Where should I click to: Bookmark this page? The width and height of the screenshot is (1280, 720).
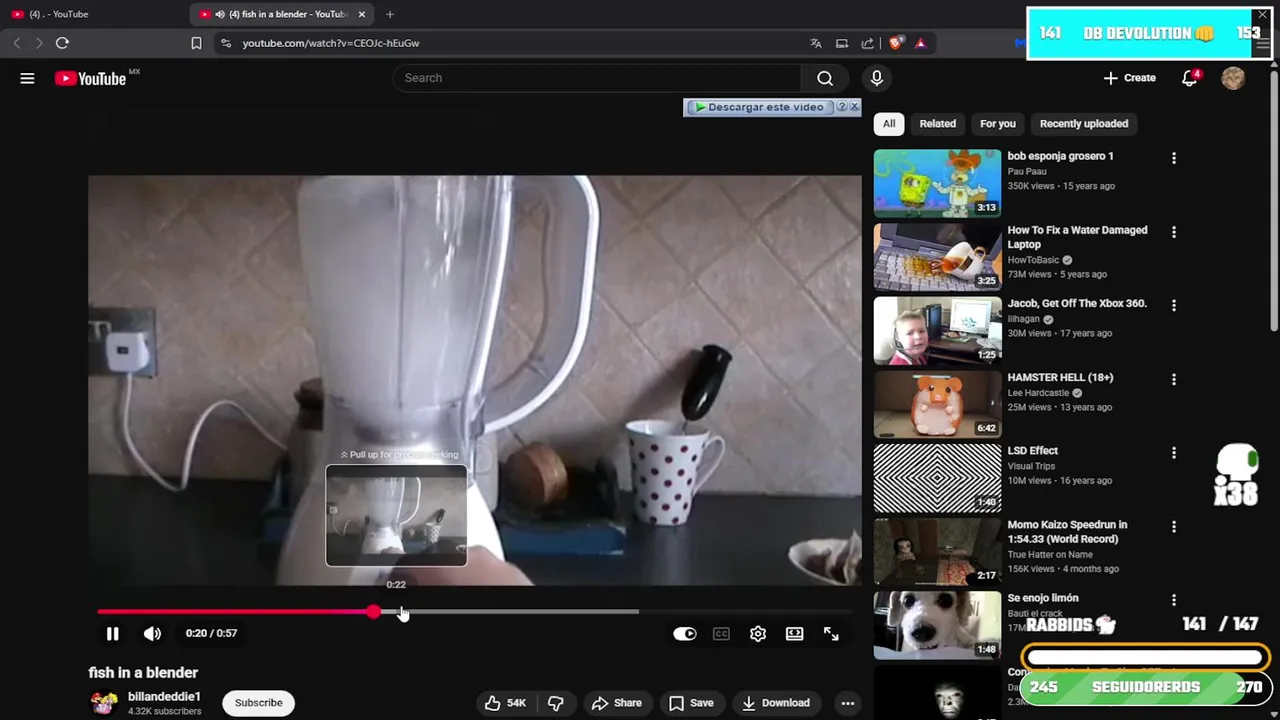tap(196, 43)
